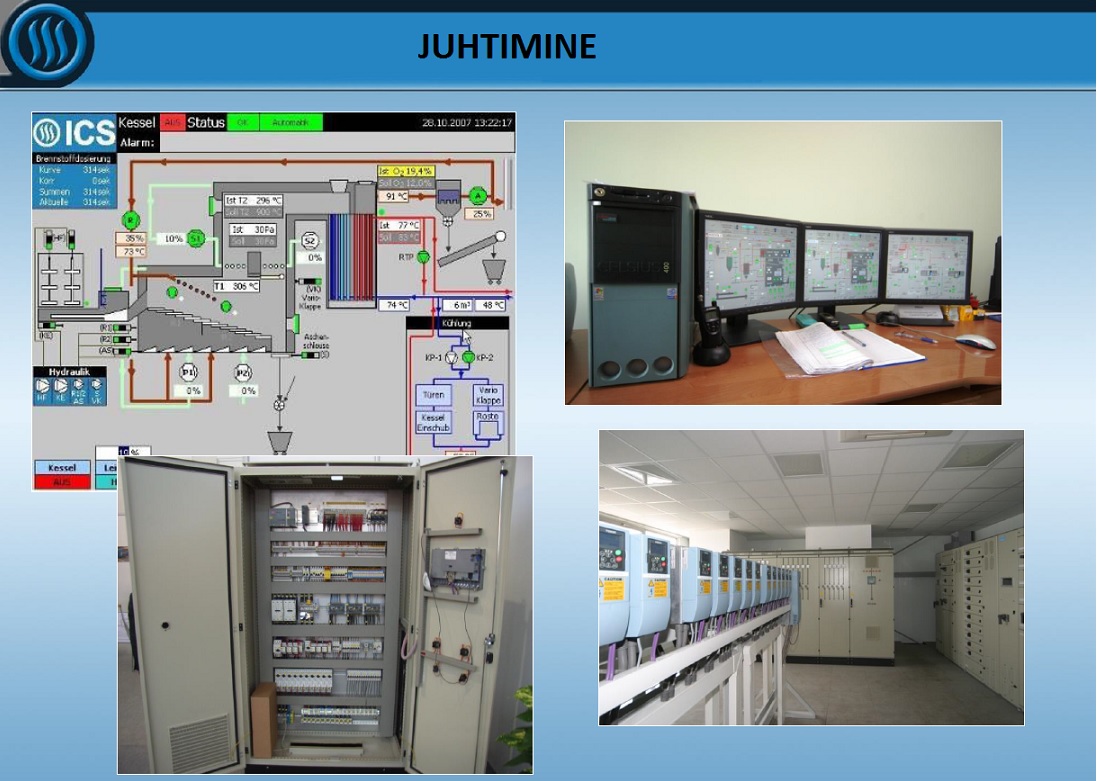Click the Türen cooling box
Image resolution: width=1097 pixels, height=781 pixels.
pos(434,395)
